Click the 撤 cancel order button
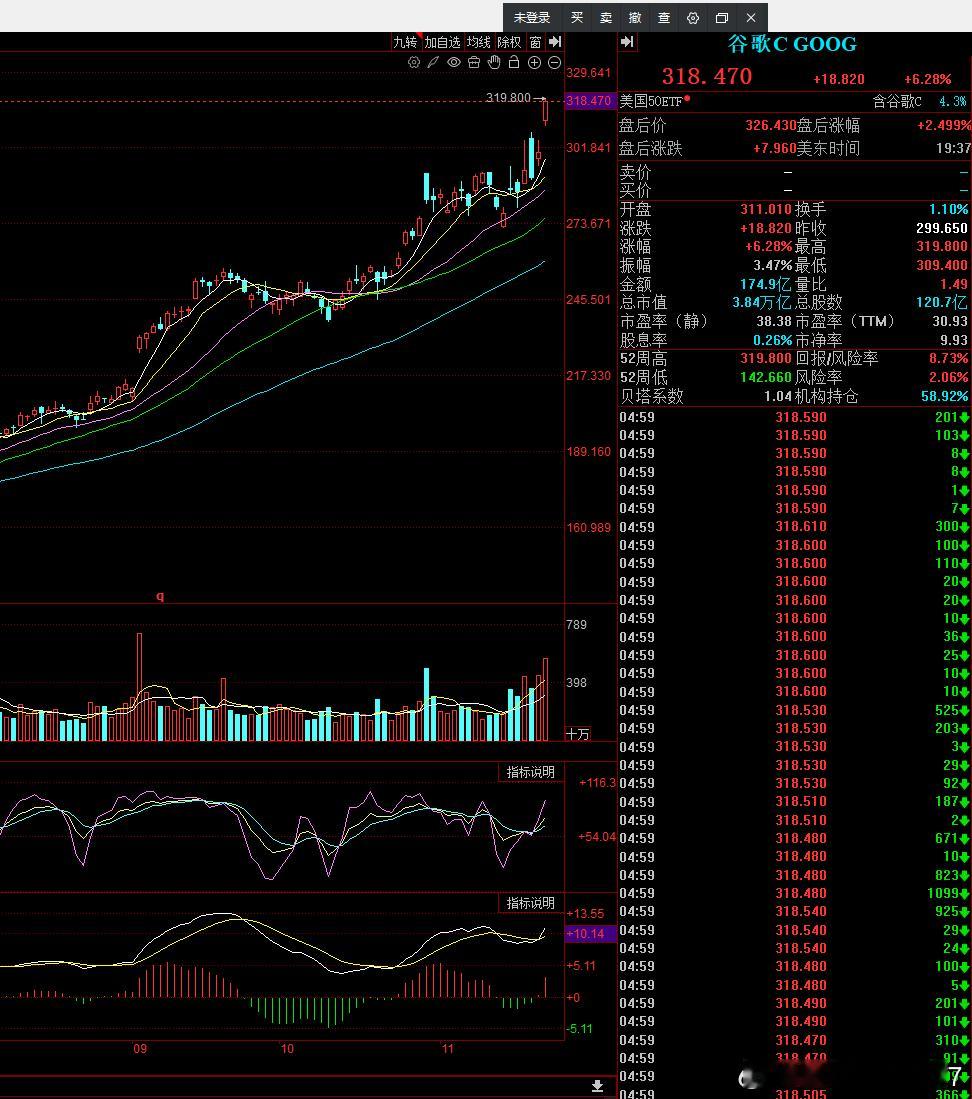The width and height of the screenshot is (972, 1099). pos(635,18)
